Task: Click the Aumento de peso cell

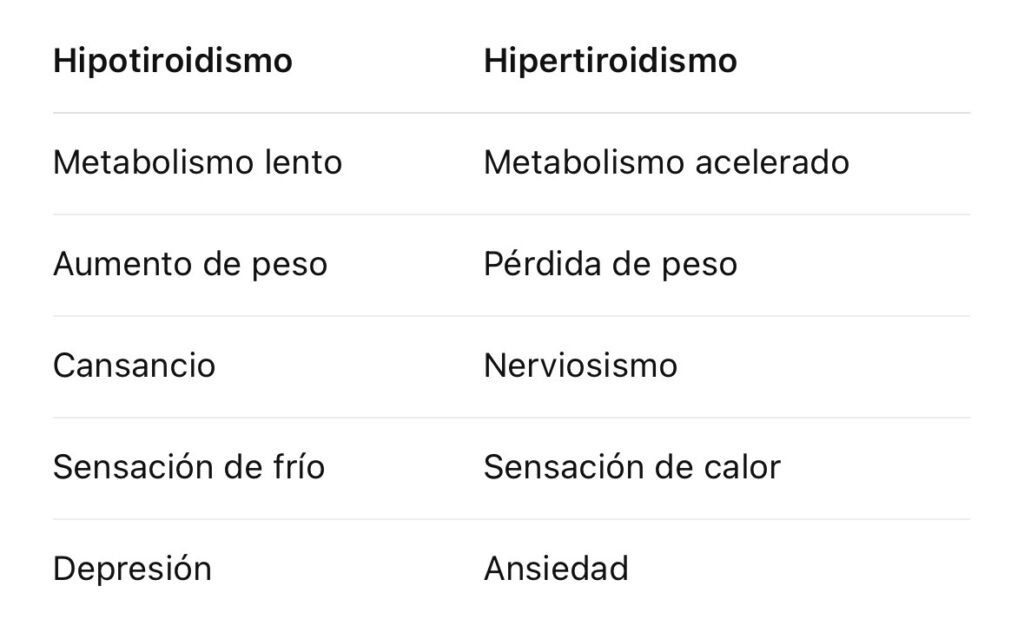Action: (190, 264)
